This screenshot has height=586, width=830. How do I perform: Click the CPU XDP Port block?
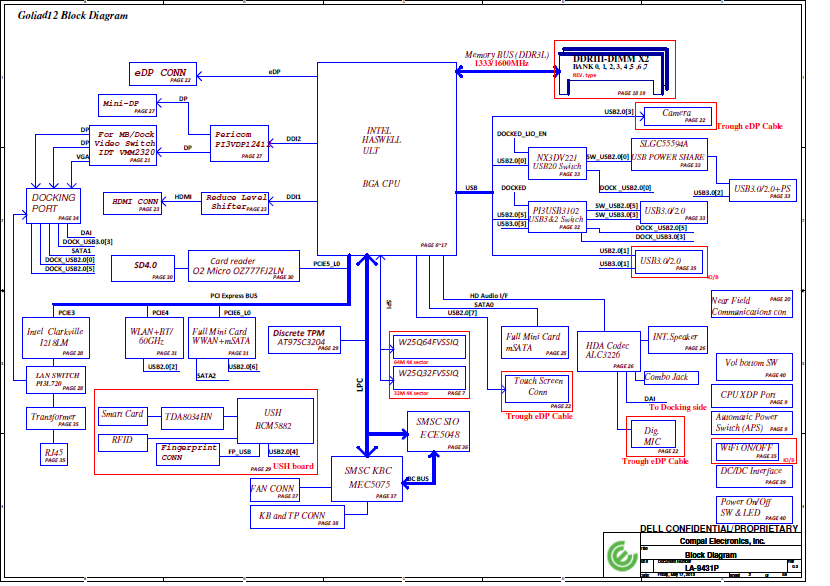coord(754,396)
